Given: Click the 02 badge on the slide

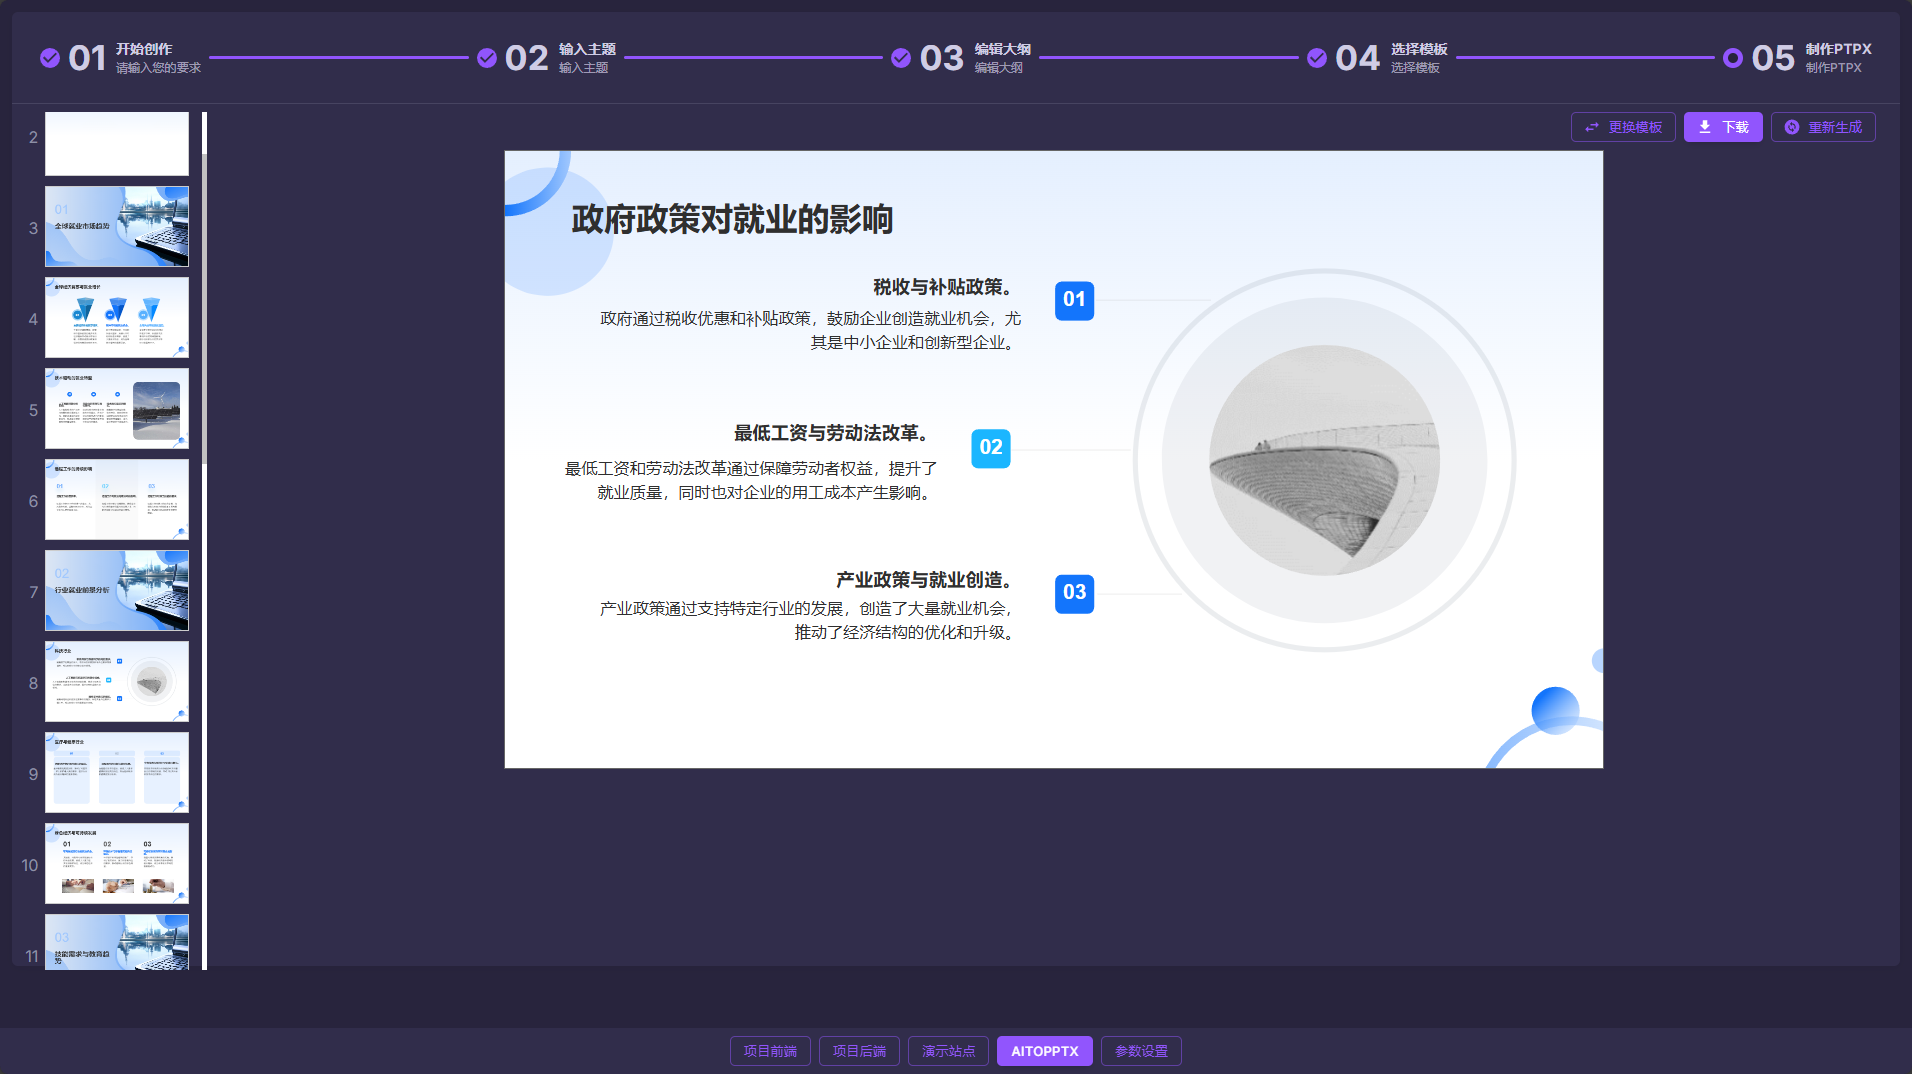Looking at the screenshot, I should (x=990, y=448).
